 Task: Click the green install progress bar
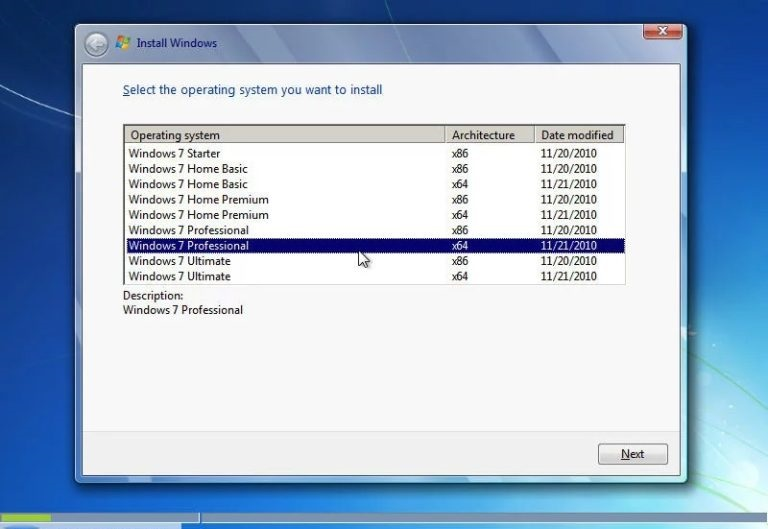25,518
